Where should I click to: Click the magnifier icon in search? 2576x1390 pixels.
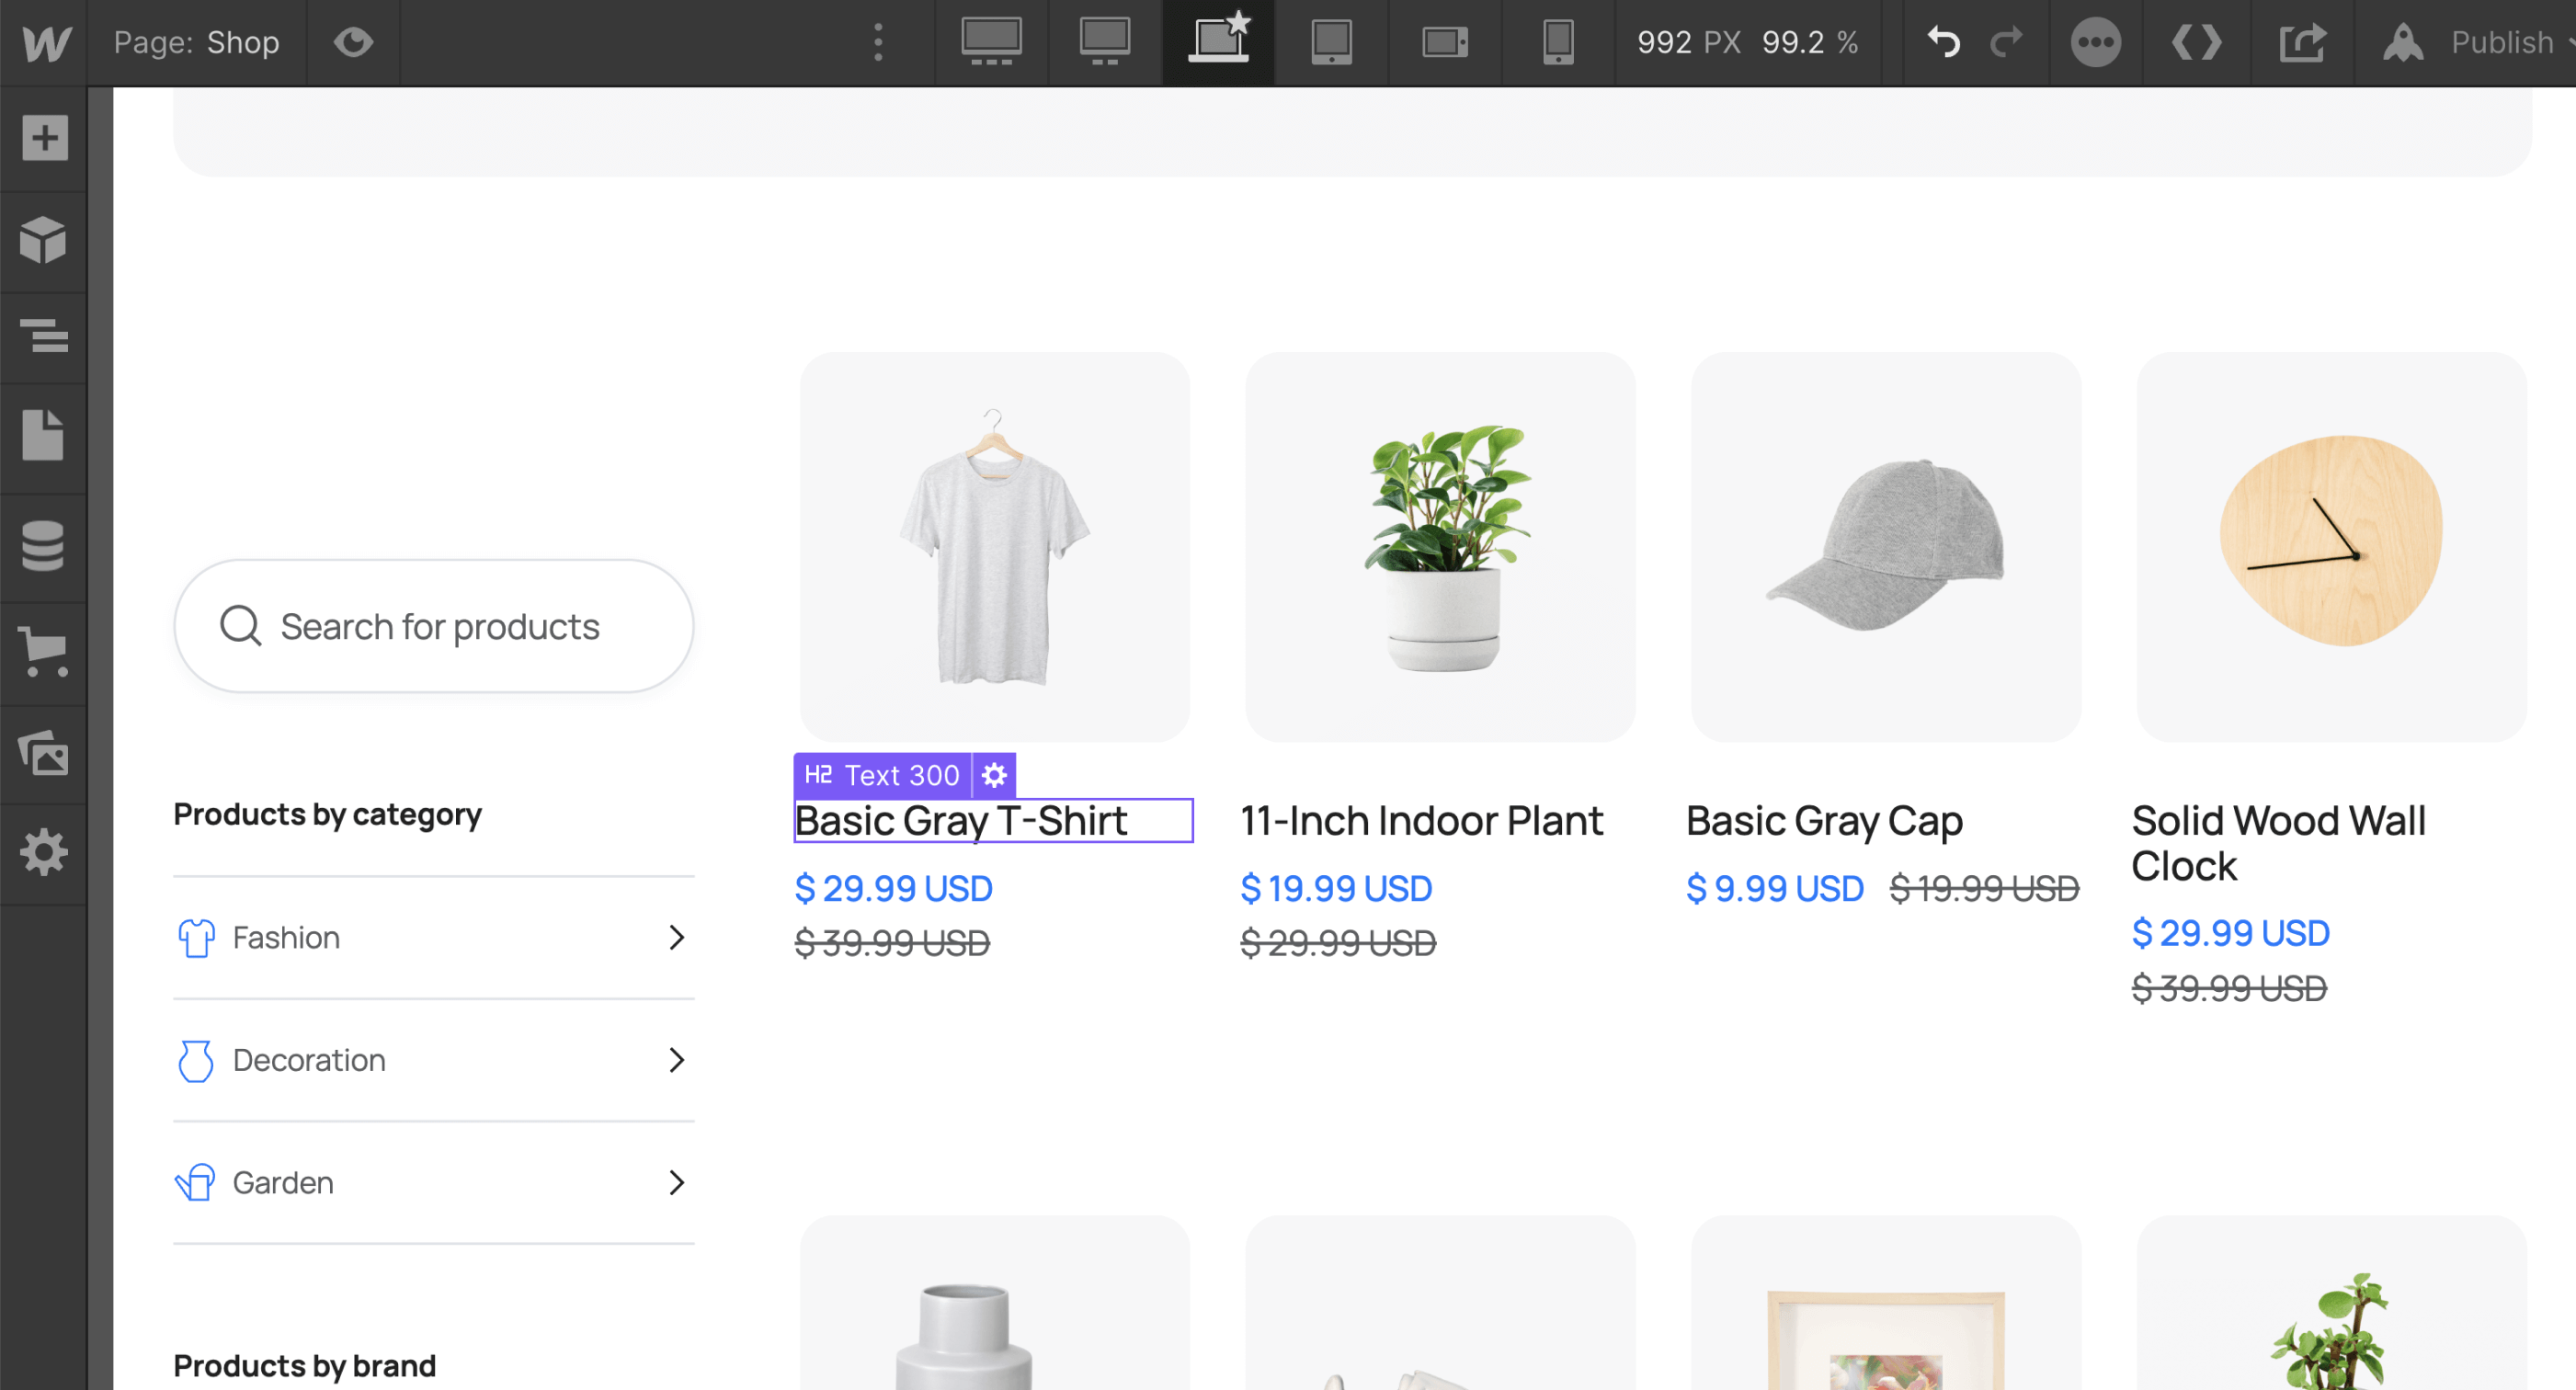(240, 626)
